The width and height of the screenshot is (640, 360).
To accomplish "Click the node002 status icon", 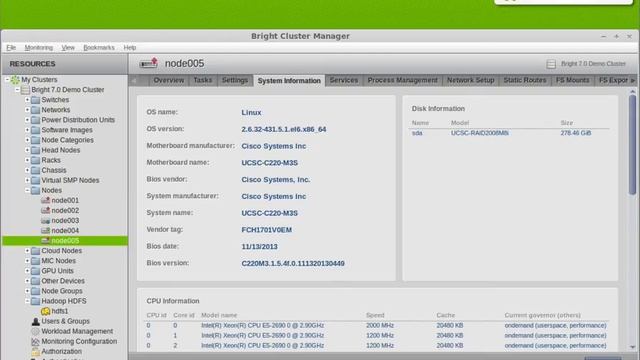I will click(45, 211).
